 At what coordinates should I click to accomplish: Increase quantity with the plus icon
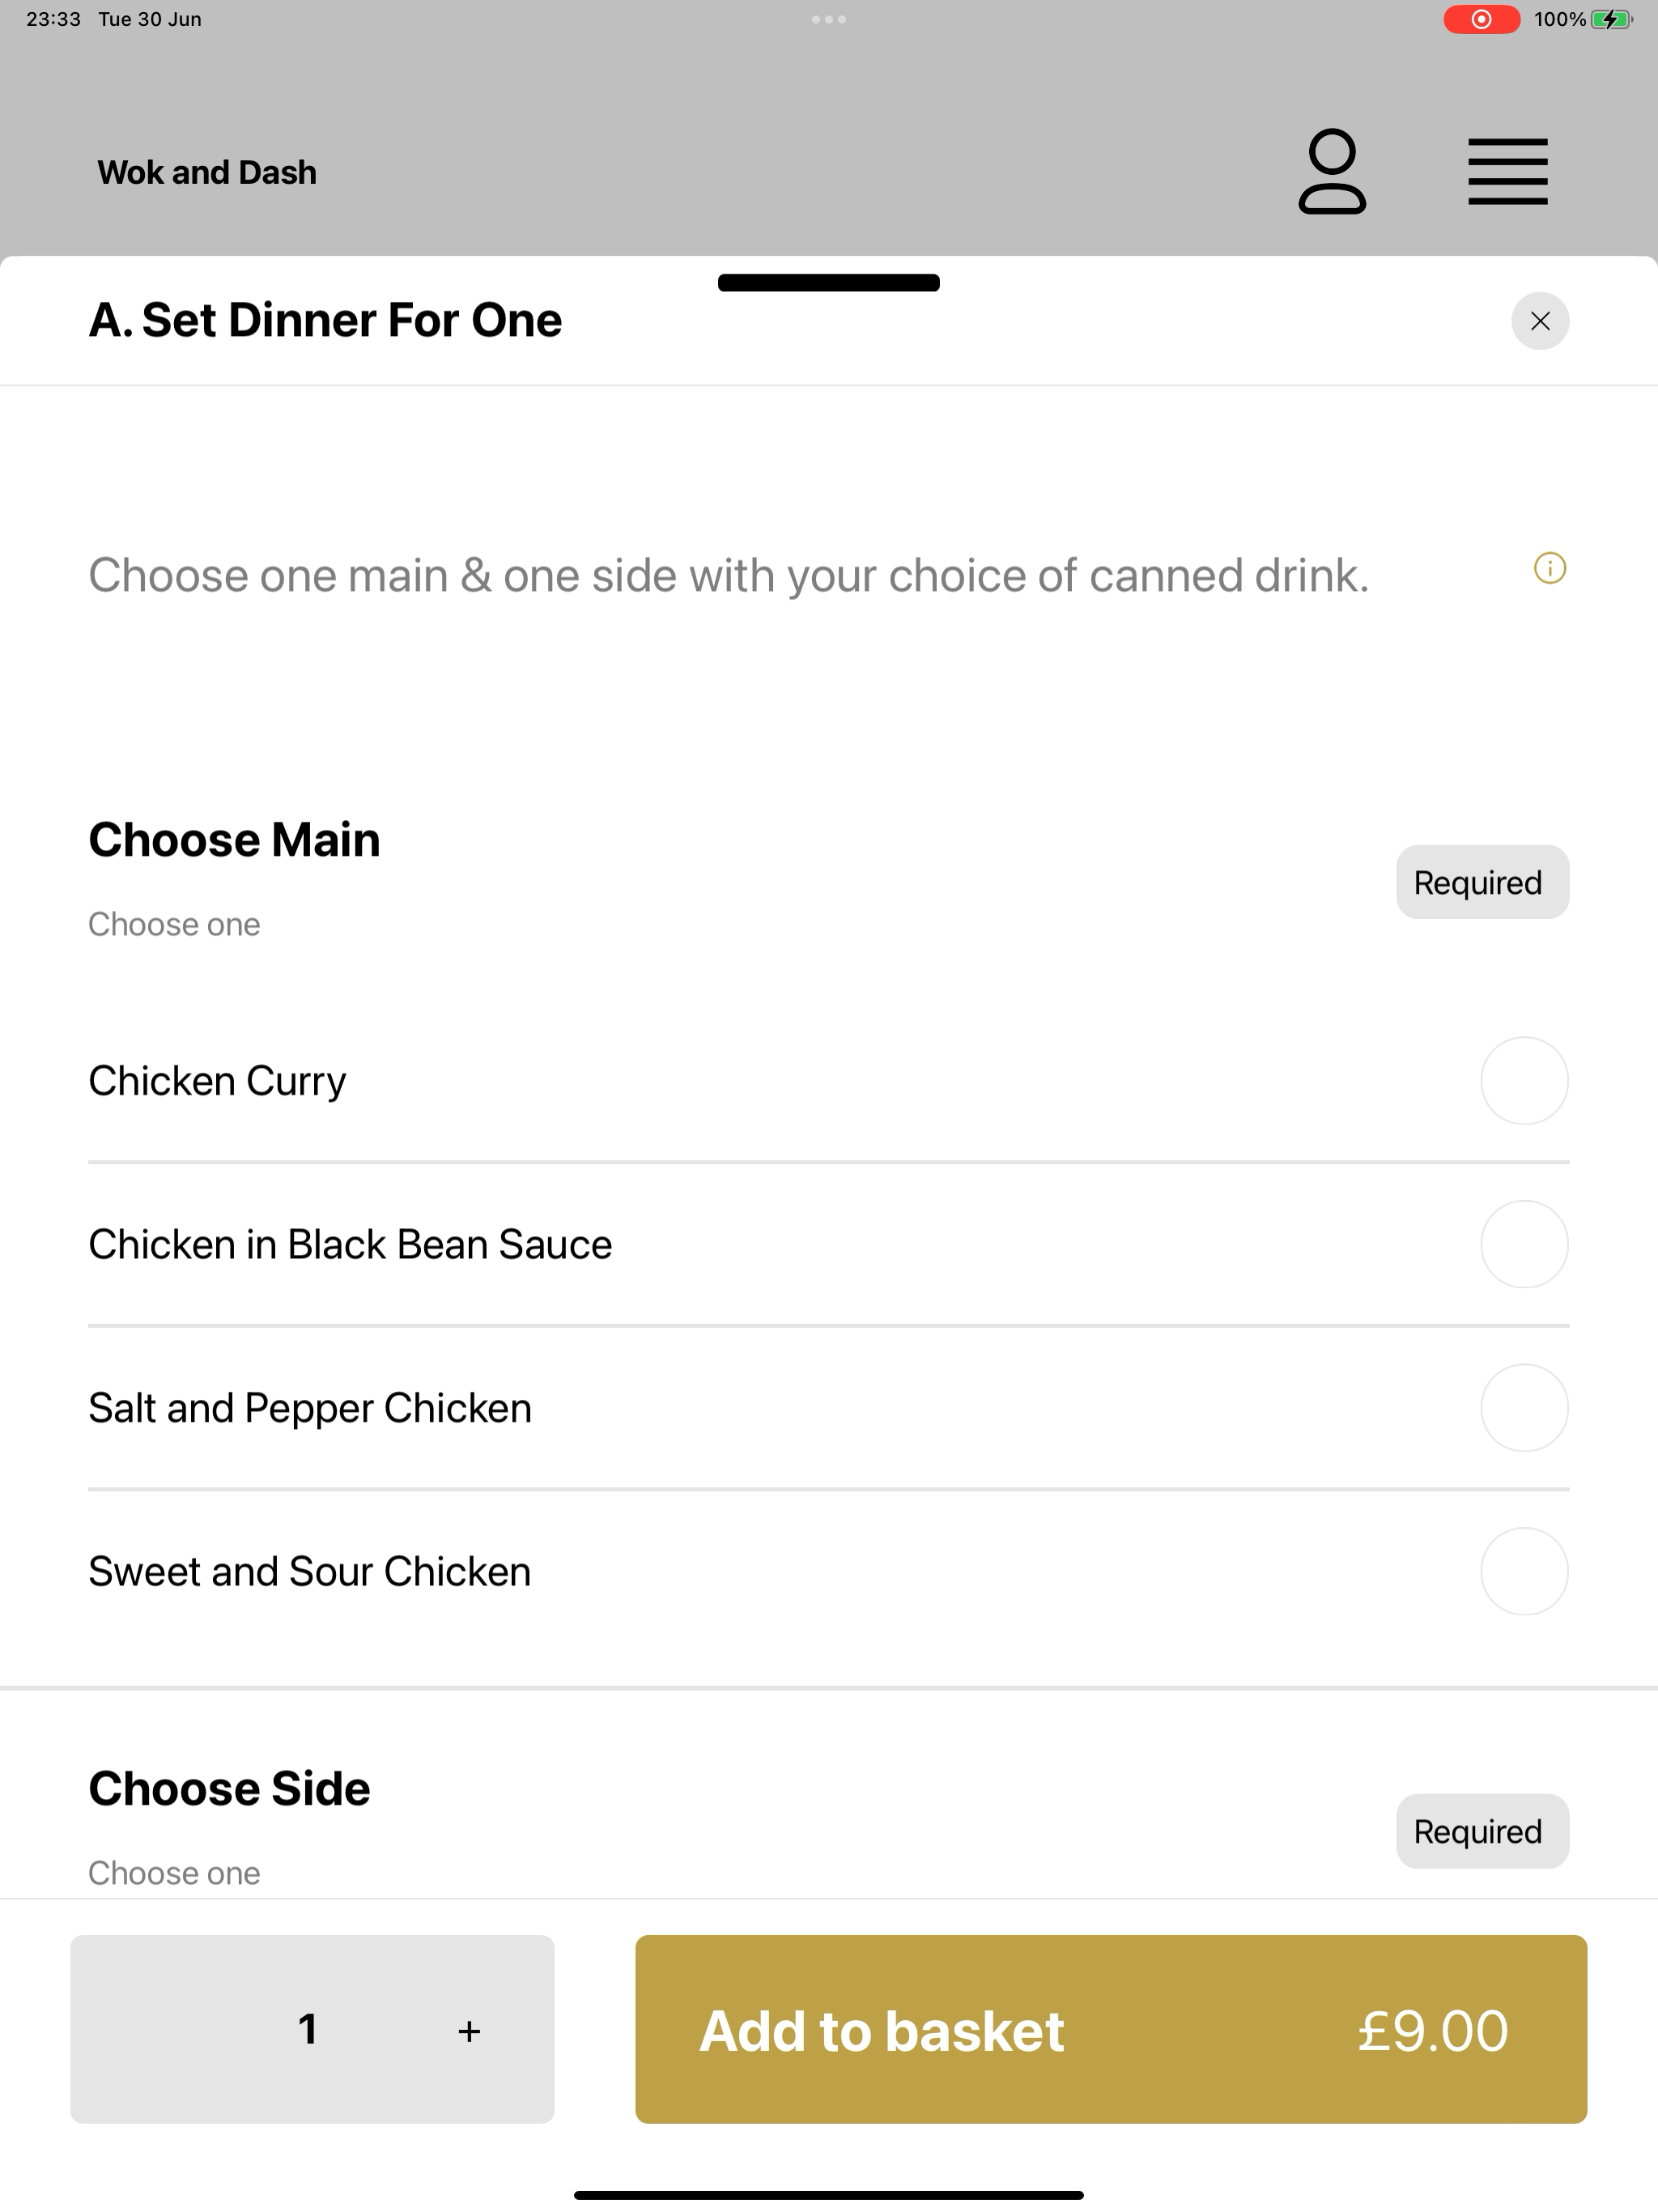(x=469, y=2031)
